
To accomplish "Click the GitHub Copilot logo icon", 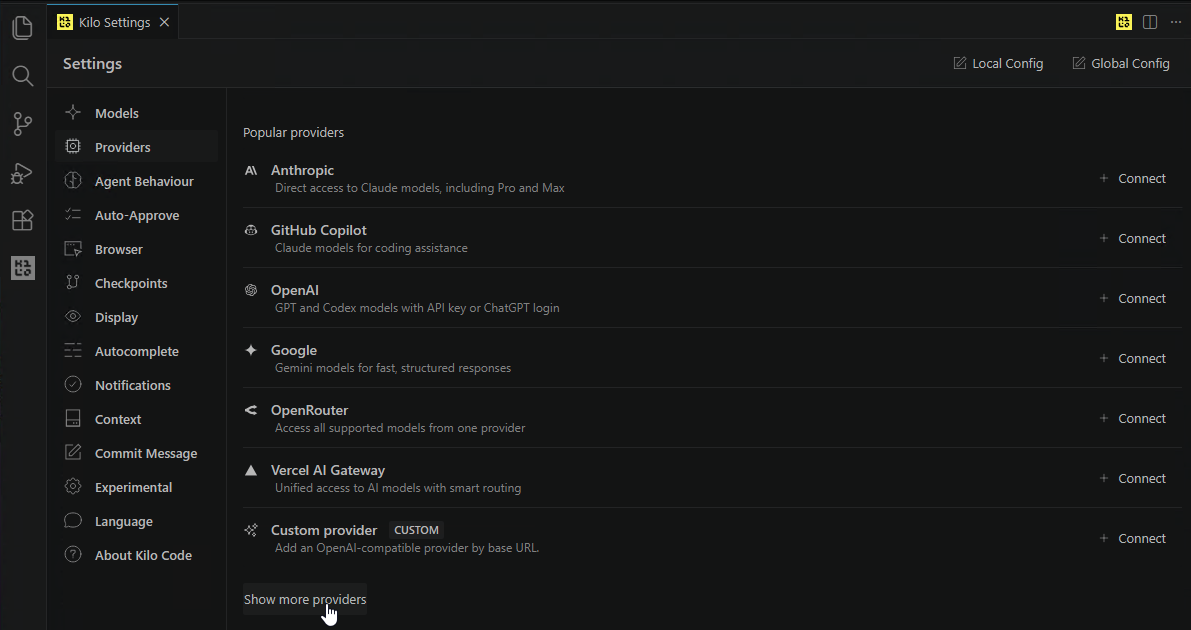I will [251, 230].
